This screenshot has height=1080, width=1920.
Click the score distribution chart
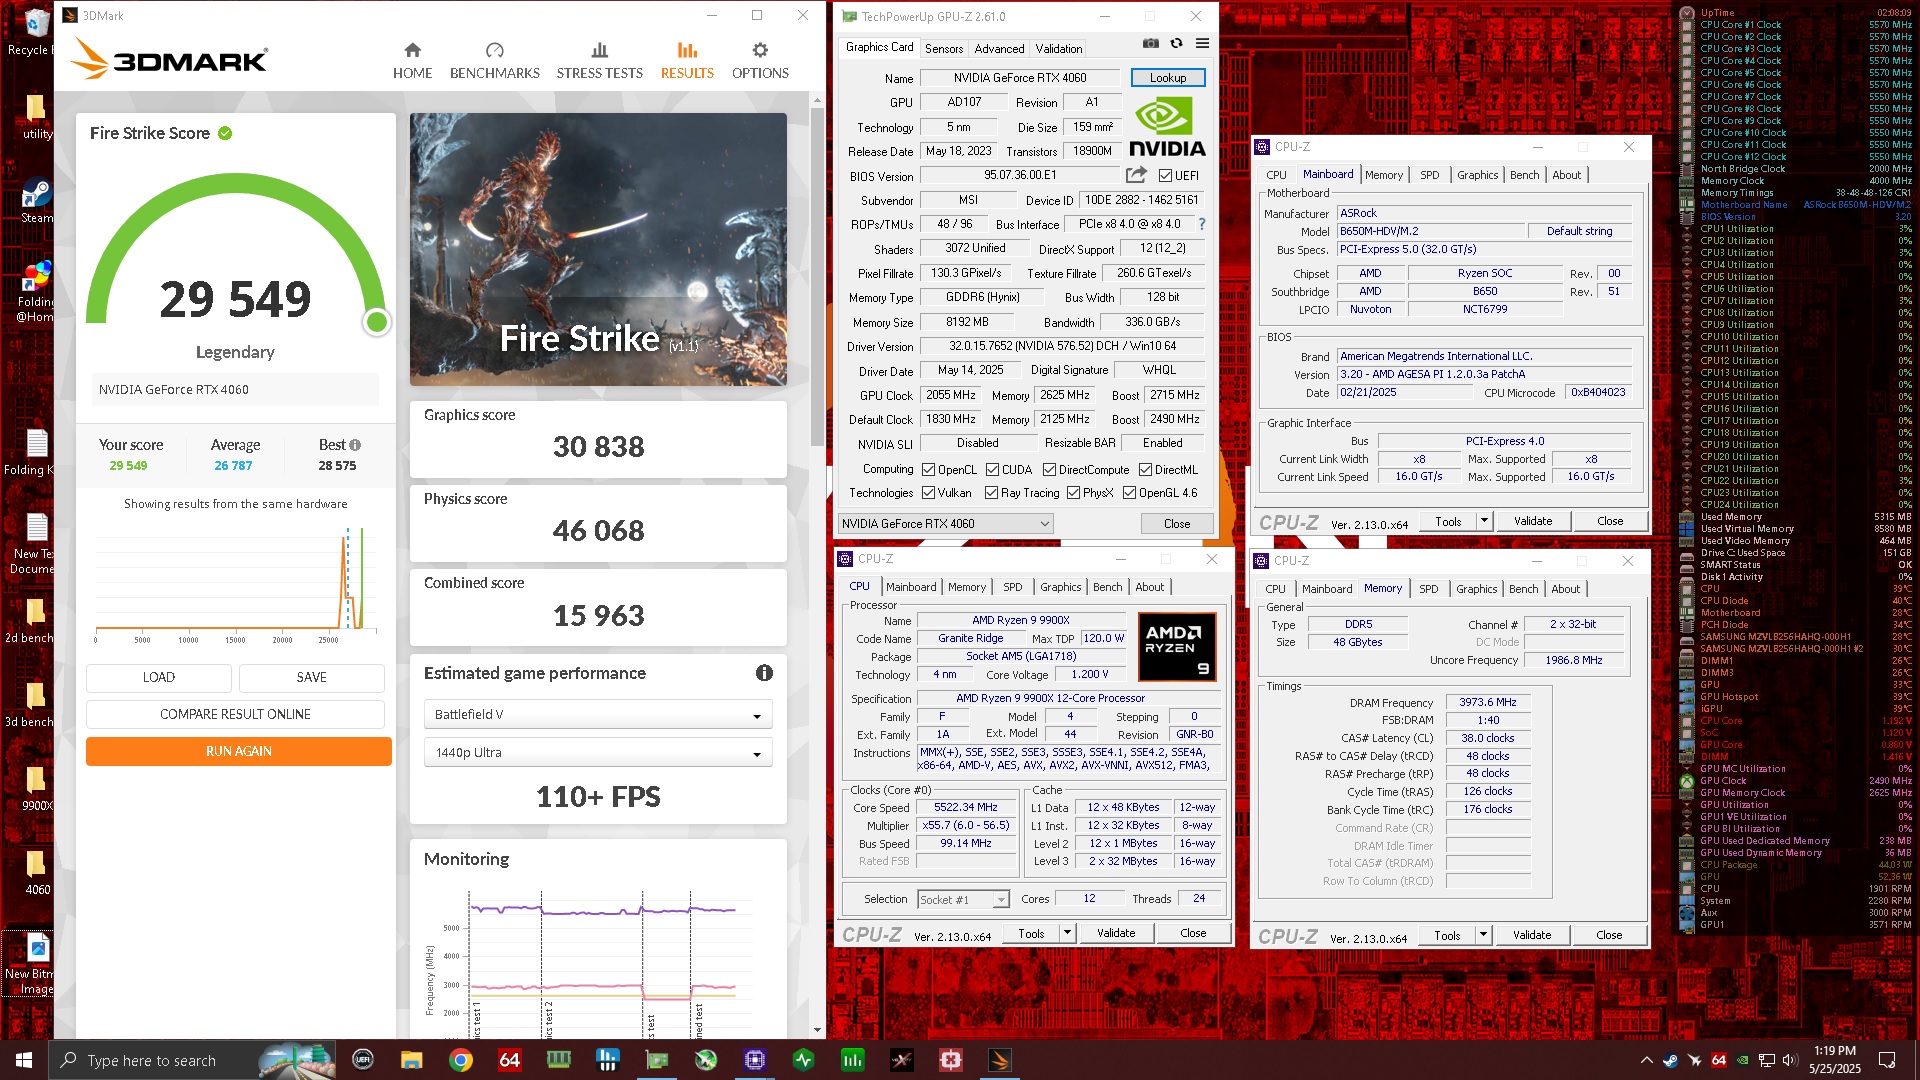[x=236, y=584]
